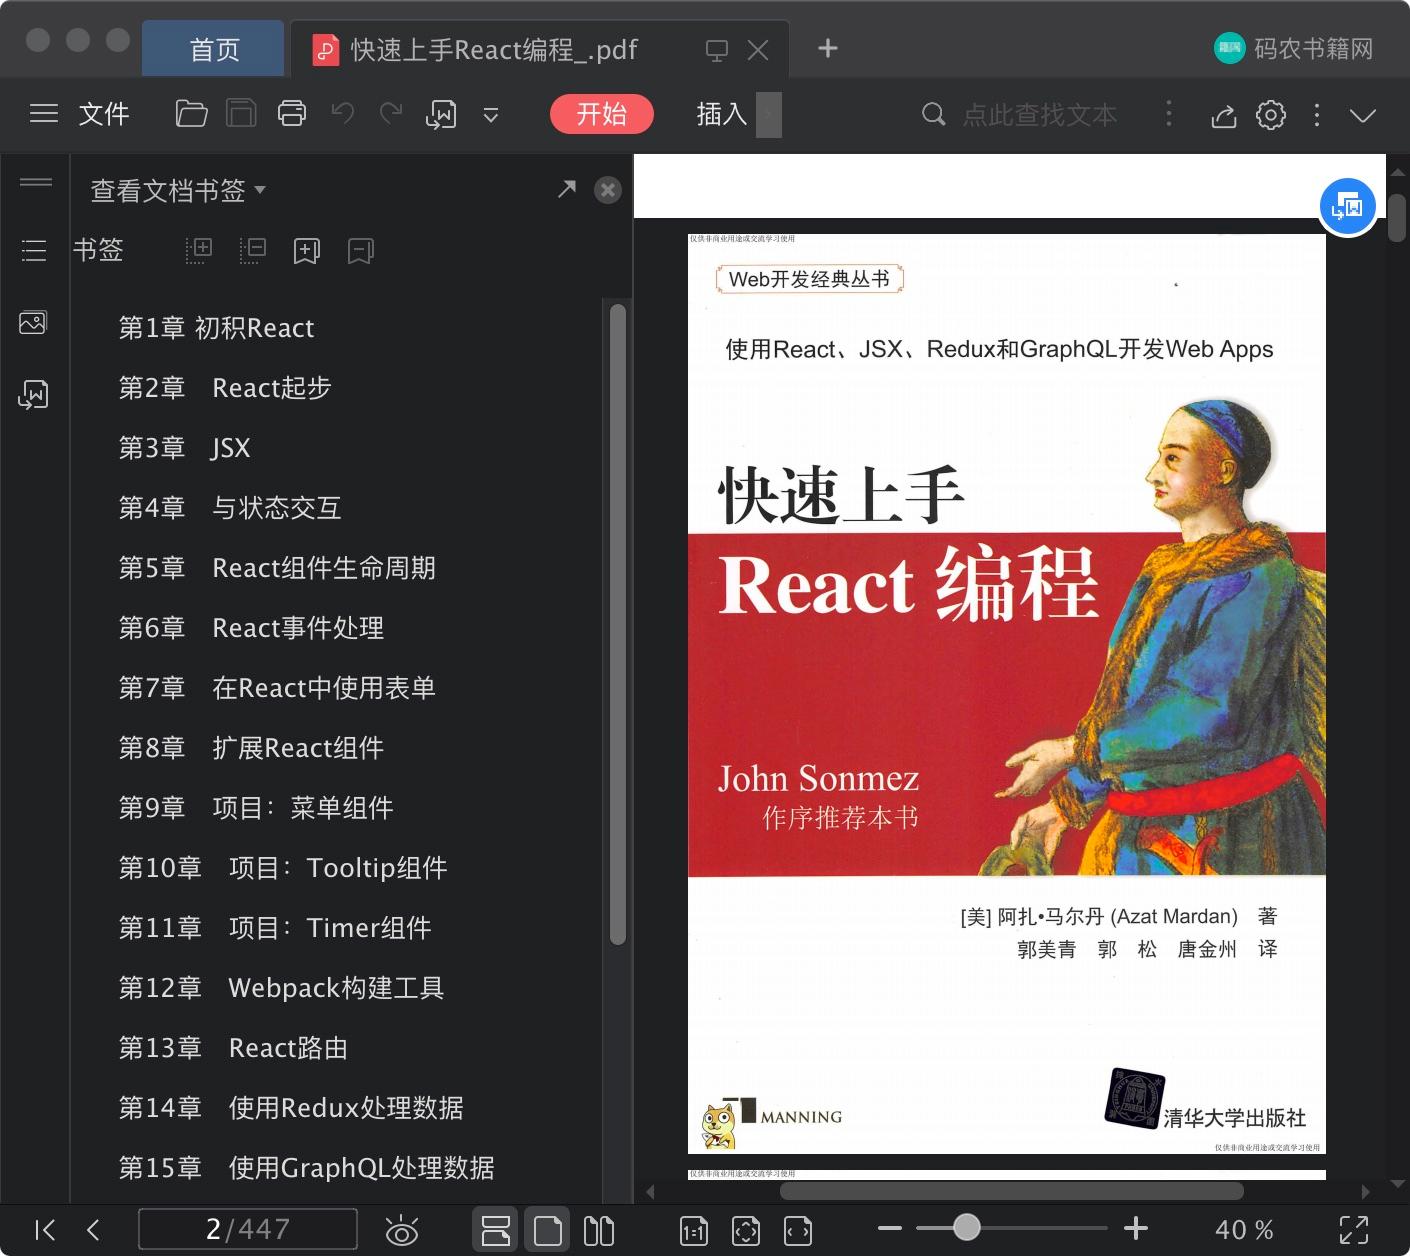1410x1256 pixels.
Task: Go to bookmark 第3章 JSX
Action: pyautogui.click(x=185, y=448)
